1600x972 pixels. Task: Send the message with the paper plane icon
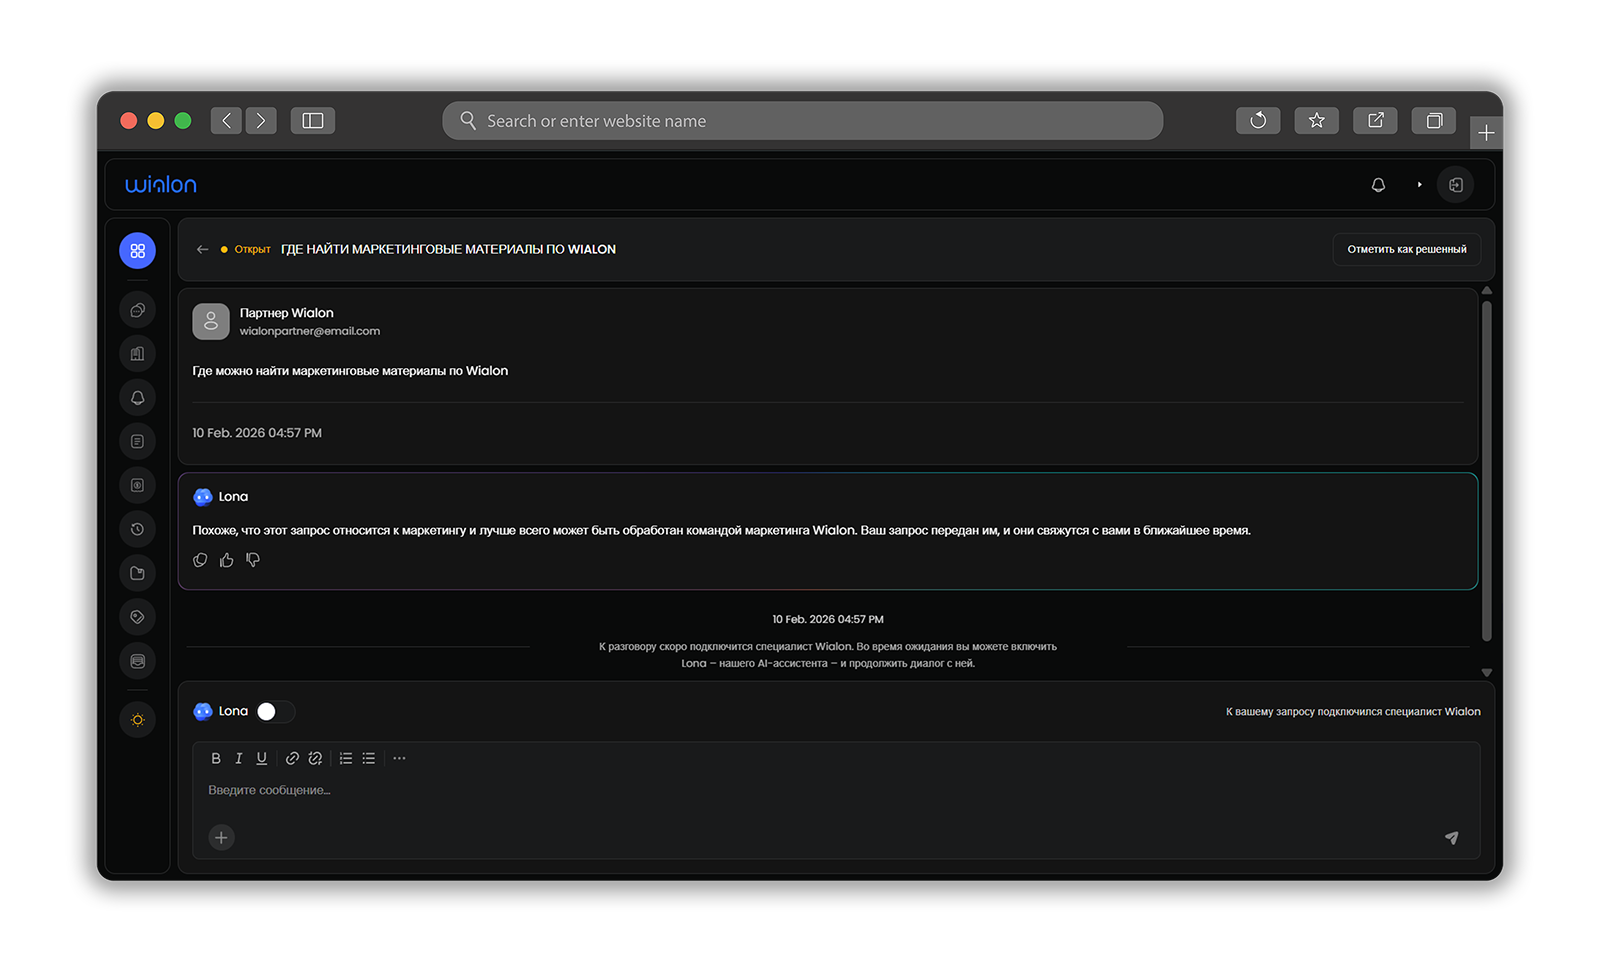(1451, 837)
